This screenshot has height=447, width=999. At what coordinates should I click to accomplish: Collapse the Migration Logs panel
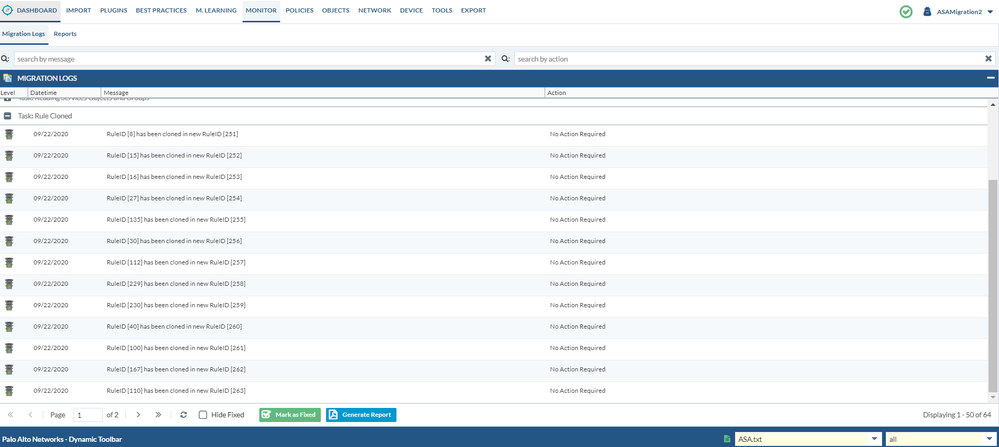[x=990, y=78]
